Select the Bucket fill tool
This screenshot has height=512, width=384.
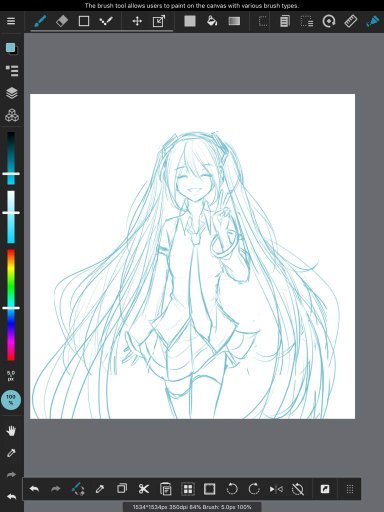(x=212, y=21)
